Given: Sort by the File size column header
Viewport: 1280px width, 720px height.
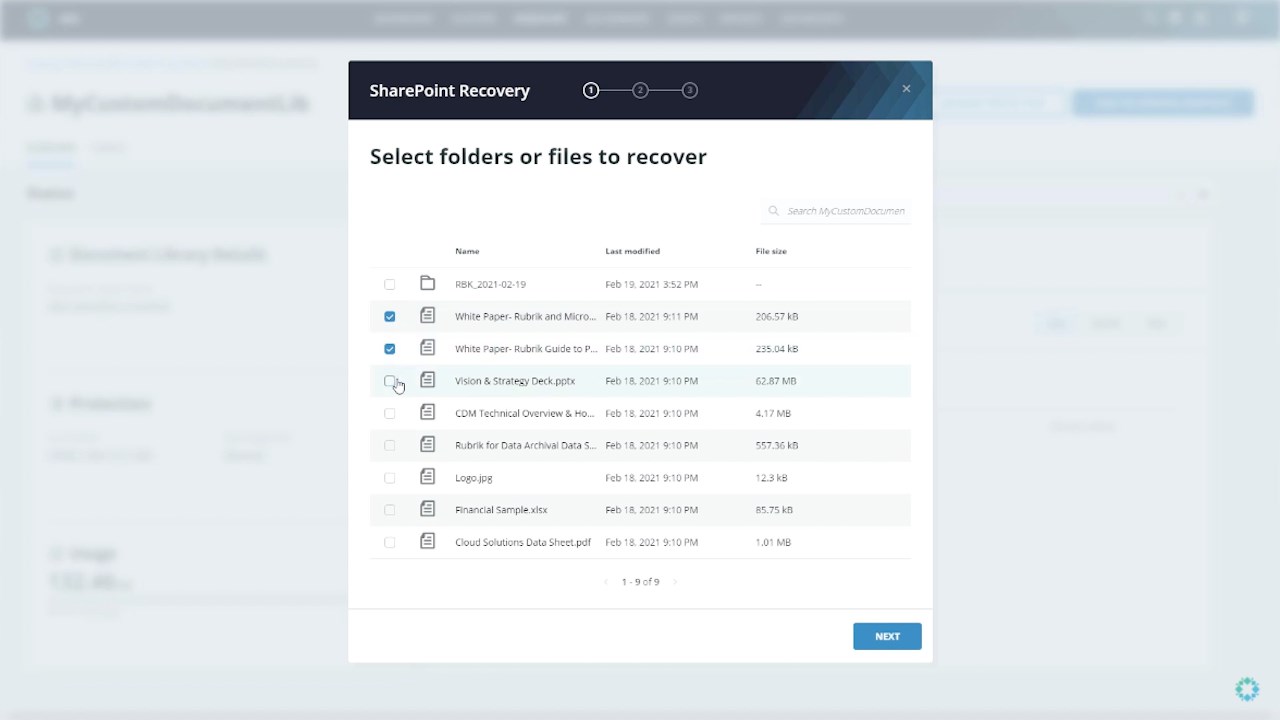Looking at the screenshot, I should 771,251.
